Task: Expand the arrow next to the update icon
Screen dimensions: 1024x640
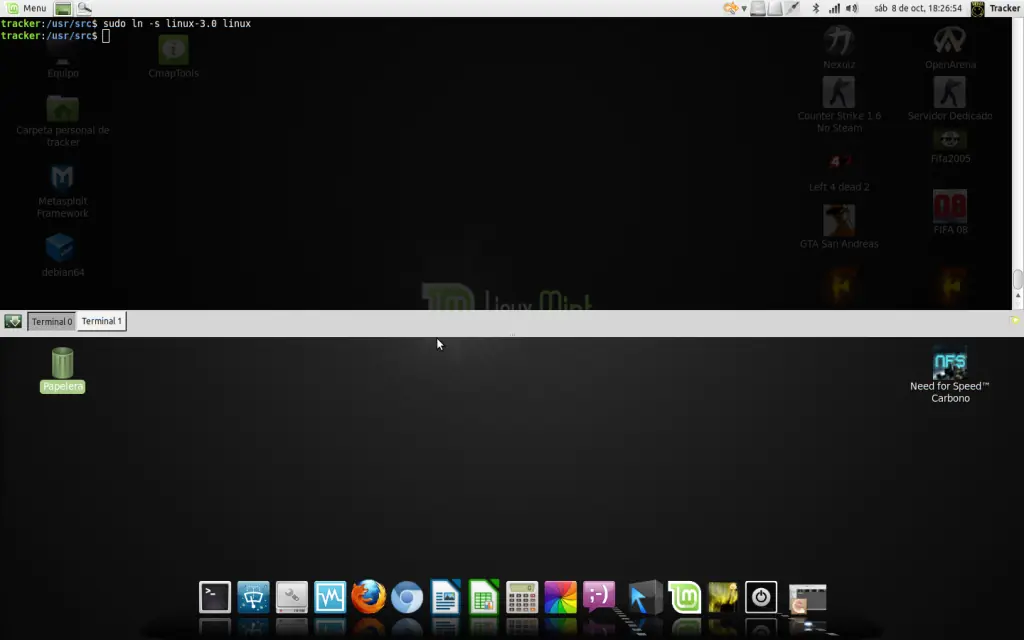Action: pyautogui.click(x=744, y=8)
